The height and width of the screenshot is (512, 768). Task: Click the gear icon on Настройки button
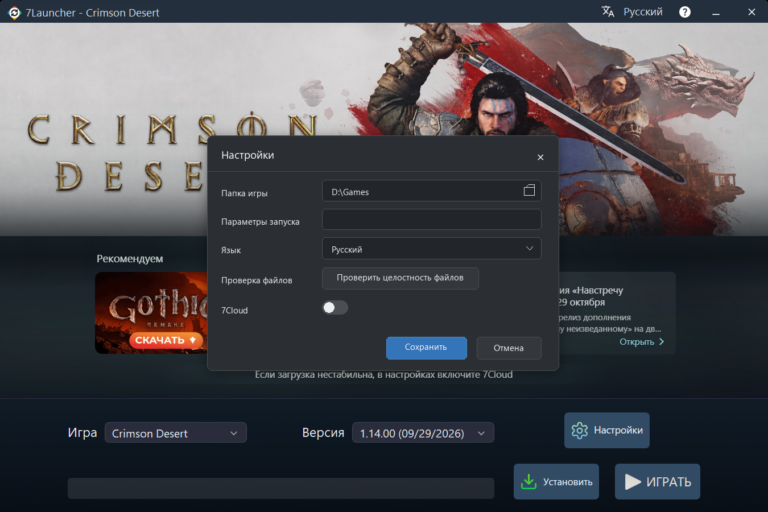pyautogui.click(x=579, y=430)
